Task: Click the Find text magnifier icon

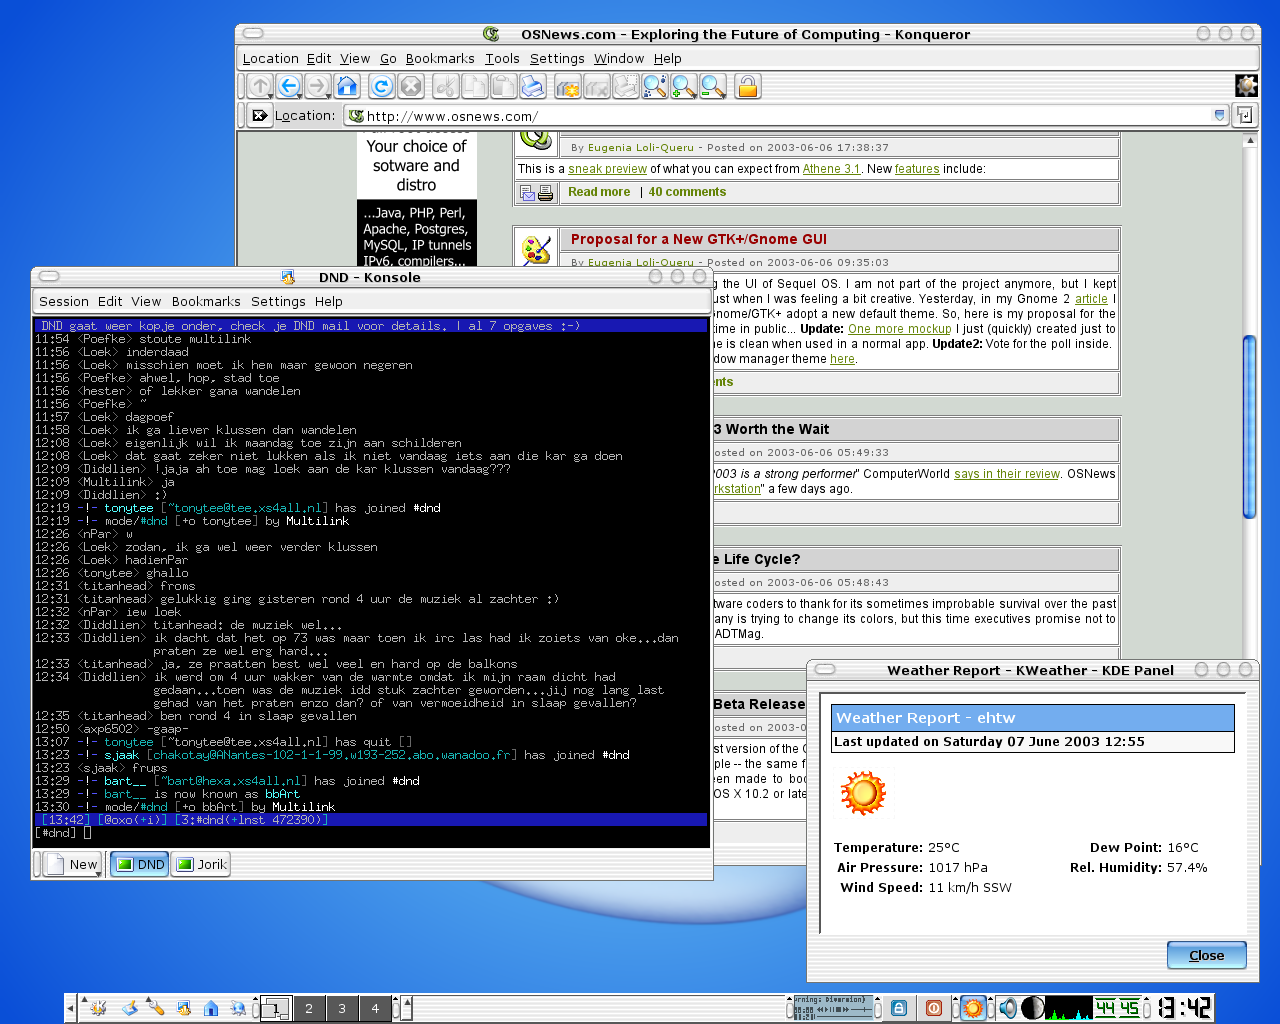Action: (655, 87)
